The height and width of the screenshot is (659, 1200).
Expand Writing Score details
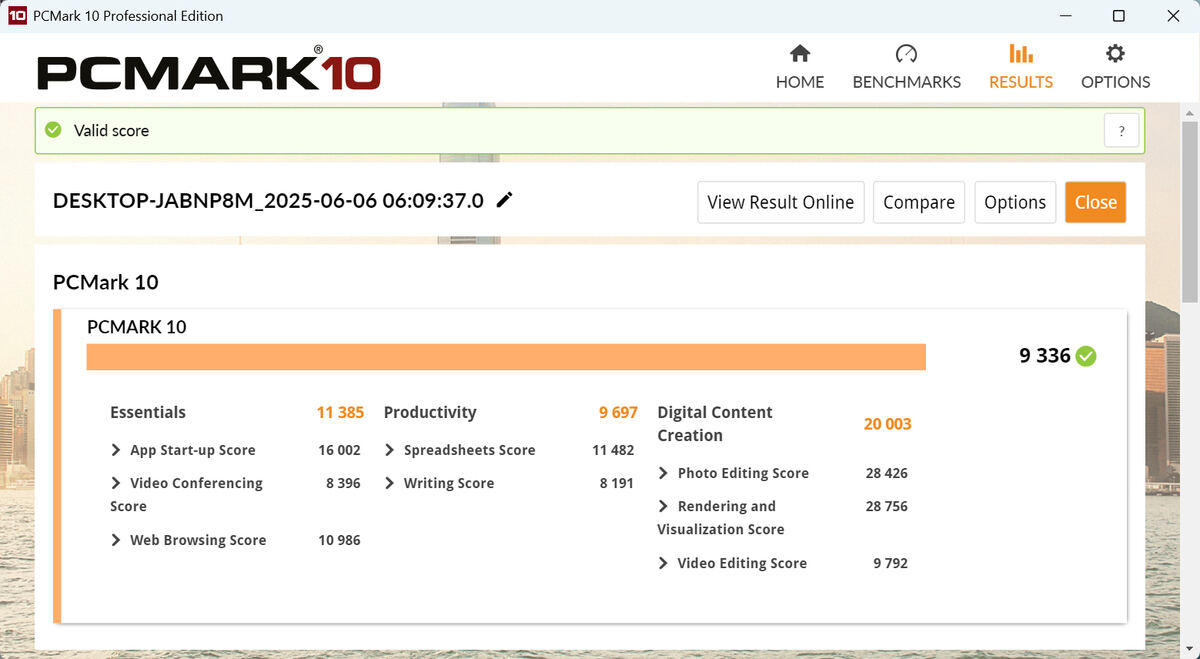click(x=390, y=483)
